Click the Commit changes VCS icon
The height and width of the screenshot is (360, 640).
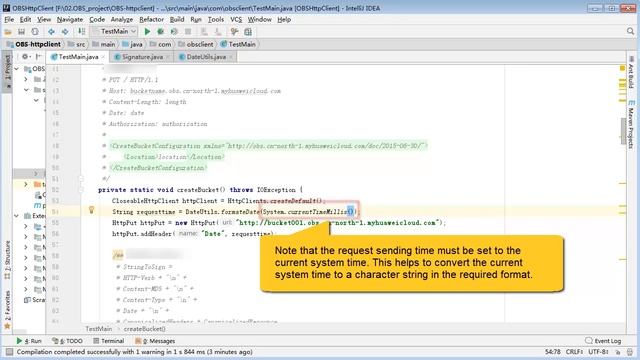tap(218, 31)
